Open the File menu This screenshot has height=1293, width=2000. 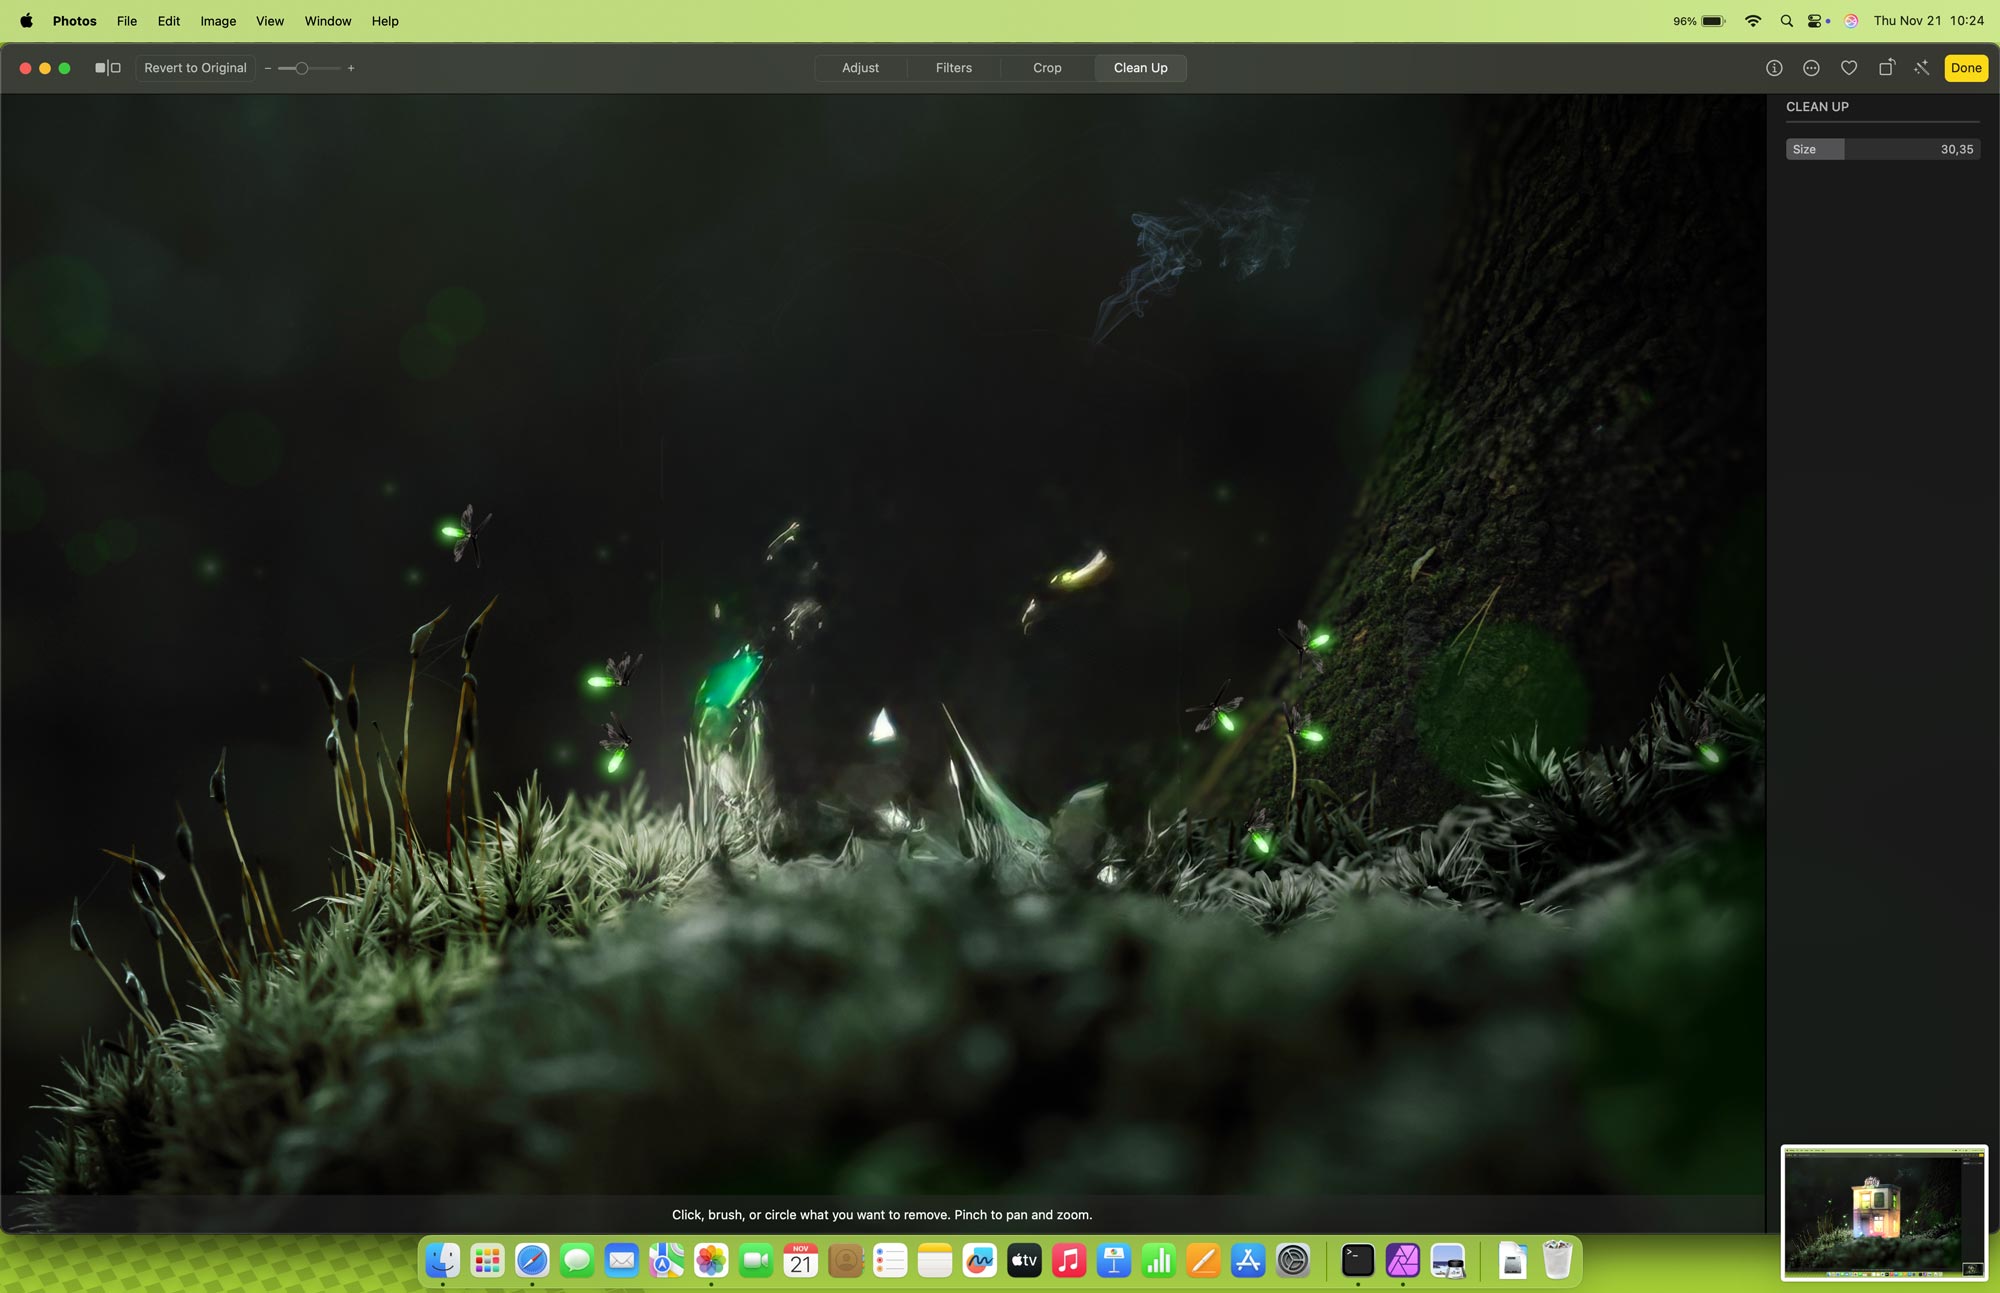pyautogui.click(x=127, y=21)
